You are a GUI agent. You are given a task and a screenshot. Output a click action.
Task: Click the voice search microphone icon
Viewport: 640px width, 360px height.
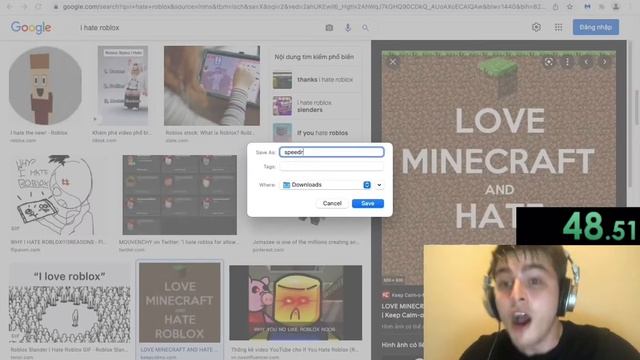tap(348, 28)
